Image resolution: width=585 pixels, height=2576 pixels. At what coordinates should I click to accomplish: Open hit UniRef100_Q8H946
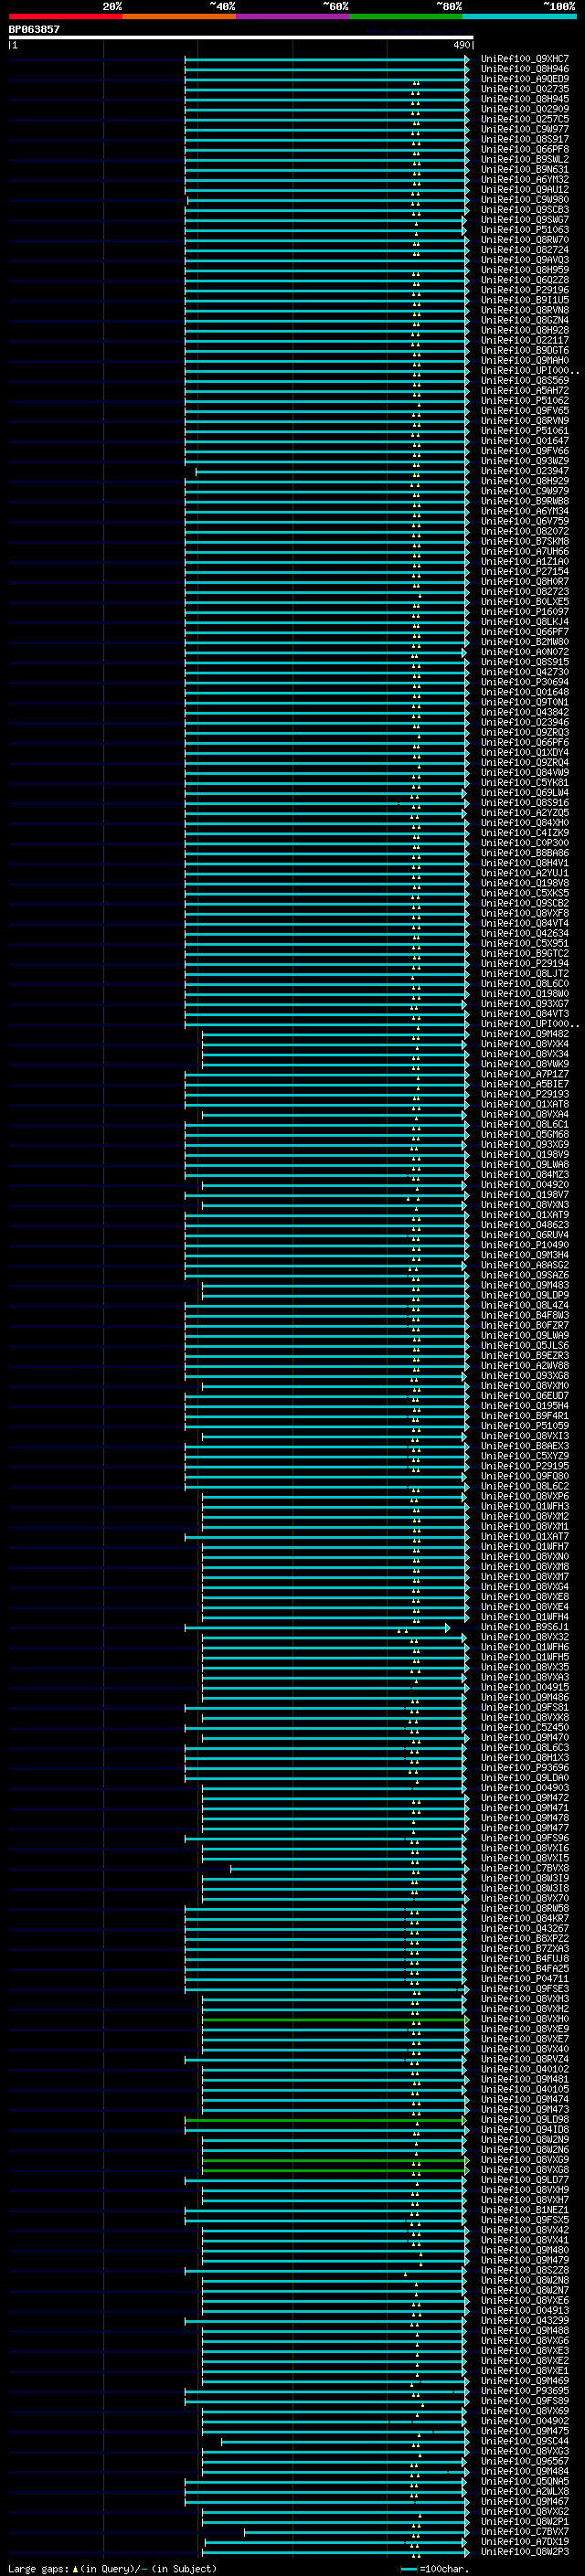[524, 69]
